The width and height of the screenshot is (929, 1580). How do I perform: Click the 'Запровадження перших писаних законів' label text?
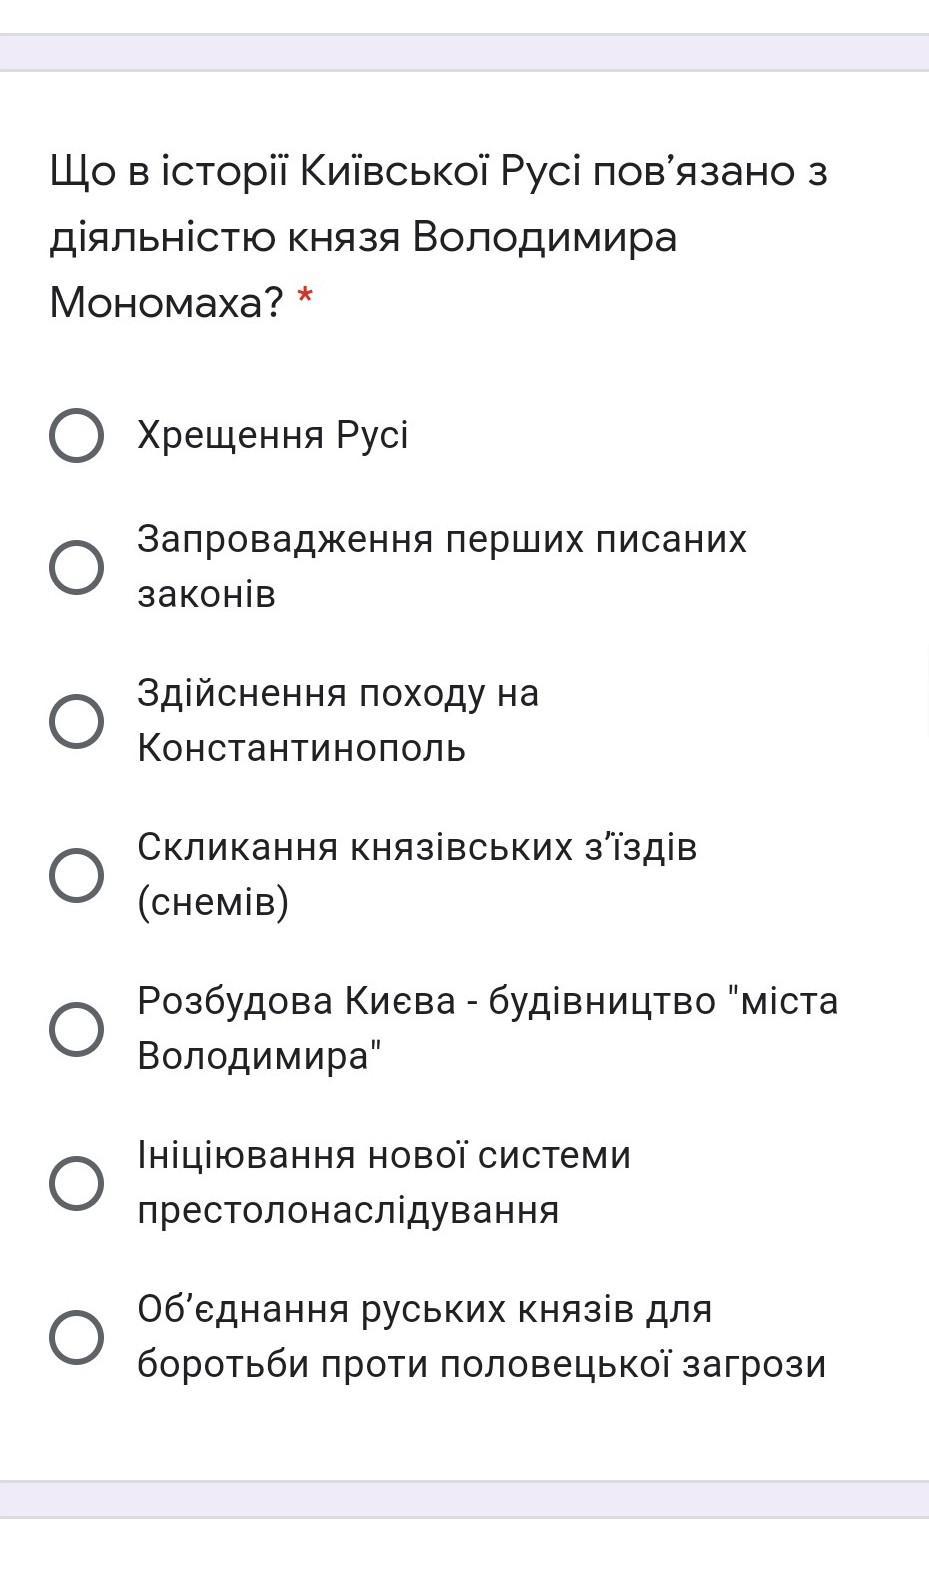[441, 566]
